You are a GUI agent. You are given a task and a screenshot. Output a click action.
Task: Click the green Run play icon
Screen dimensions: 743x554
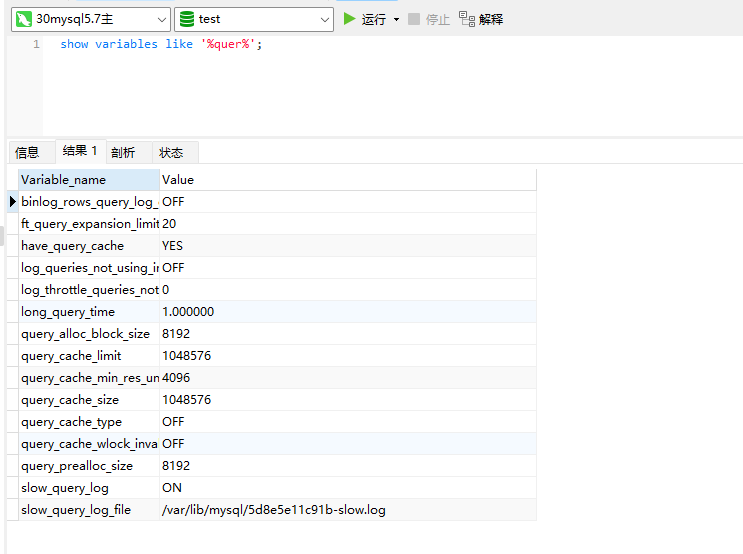tap(349, 19)
